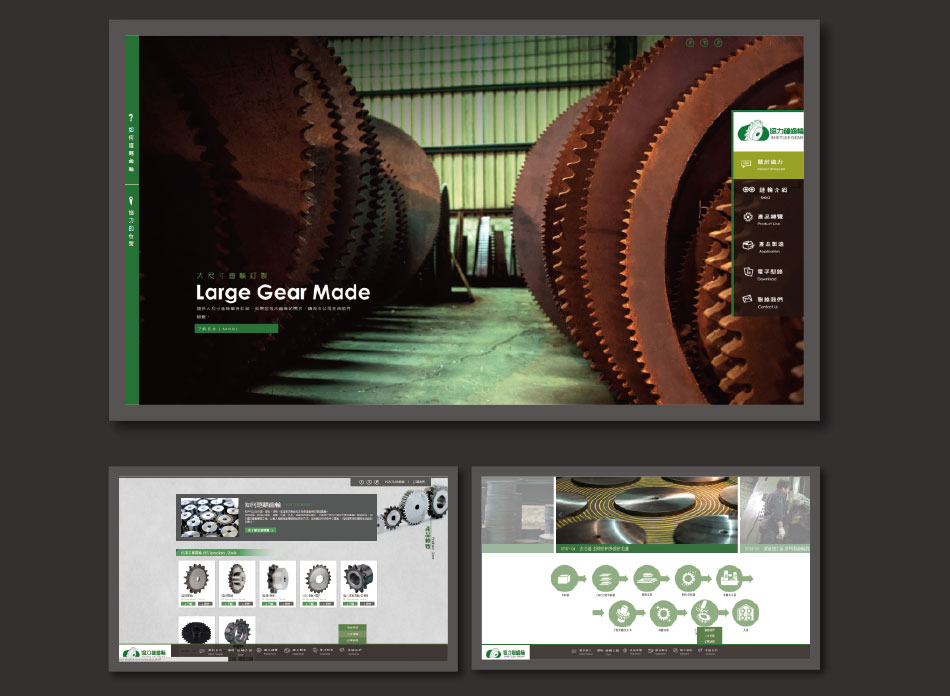This screenshot has width=950, height=696.
Task: Click the box icon beside Application
Action: [748, 245]
